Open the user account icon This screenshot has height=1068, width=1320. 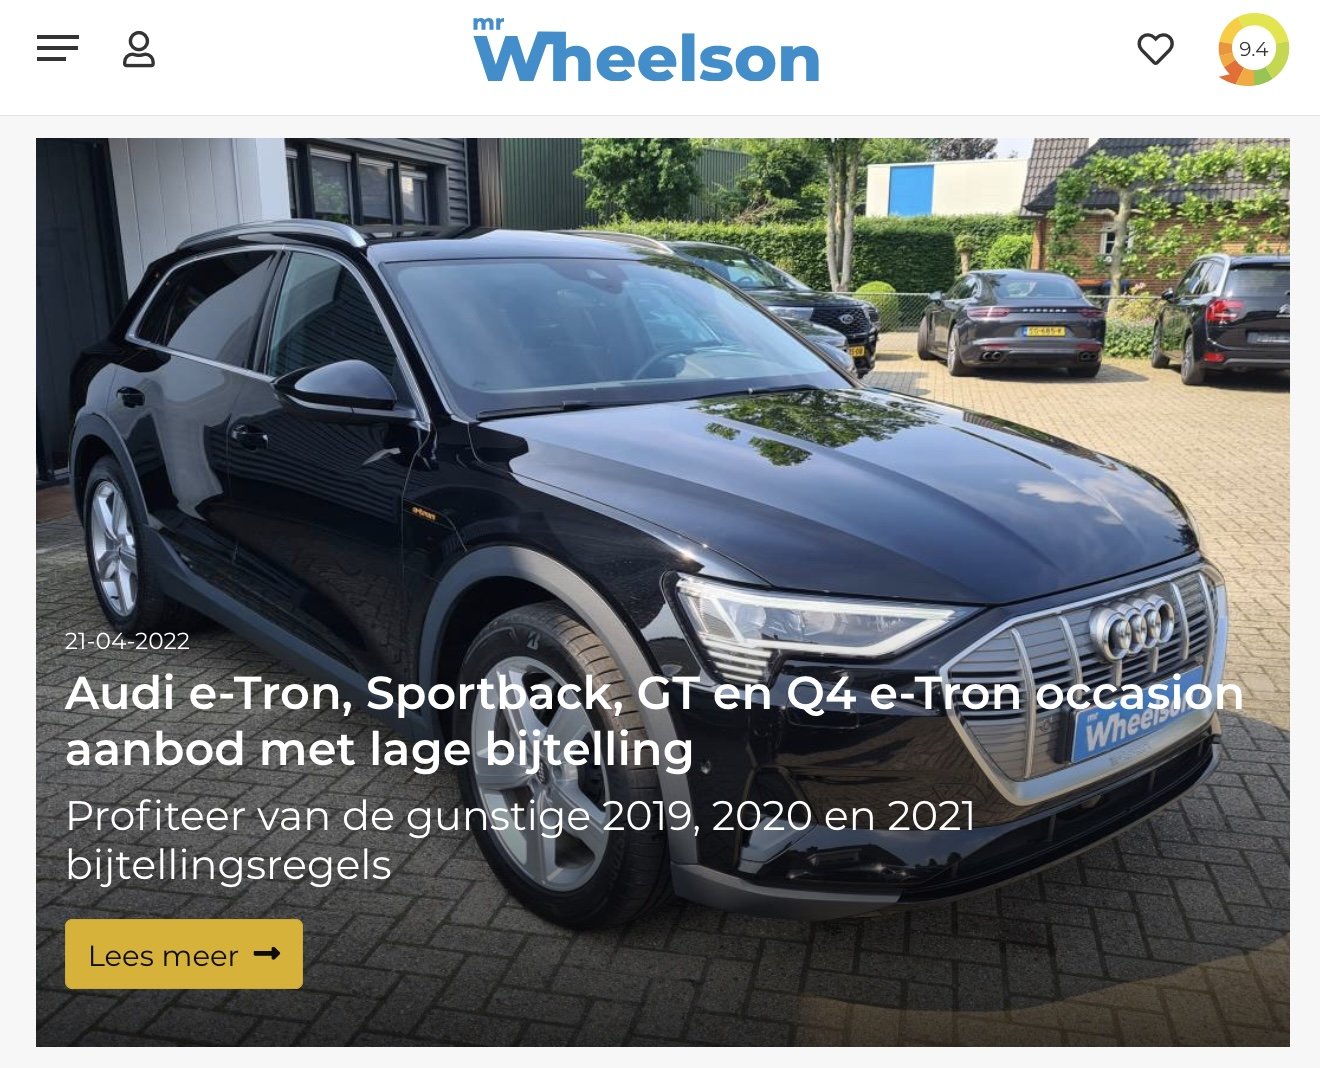(139, 49)
